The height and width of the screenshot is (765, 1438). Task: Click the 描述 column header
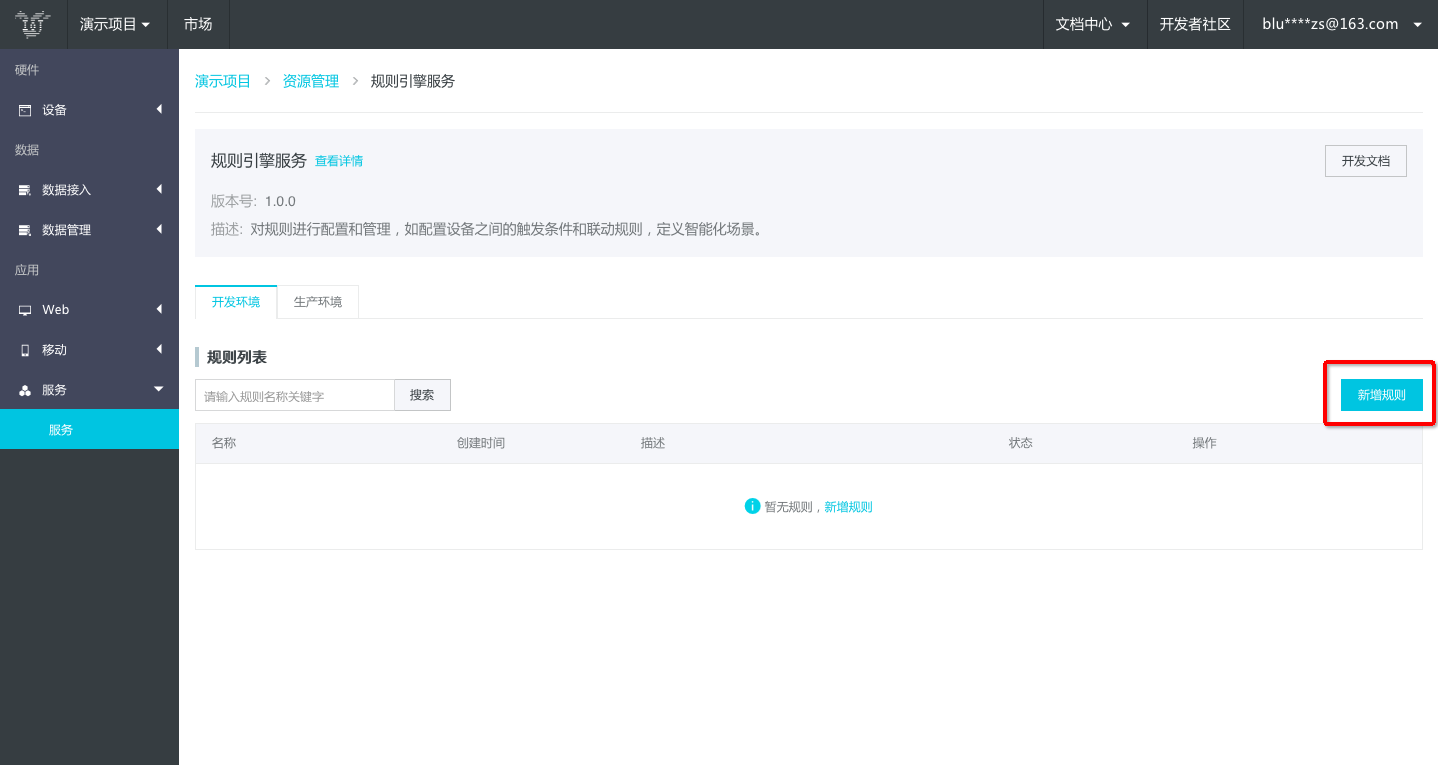[653, 443]
